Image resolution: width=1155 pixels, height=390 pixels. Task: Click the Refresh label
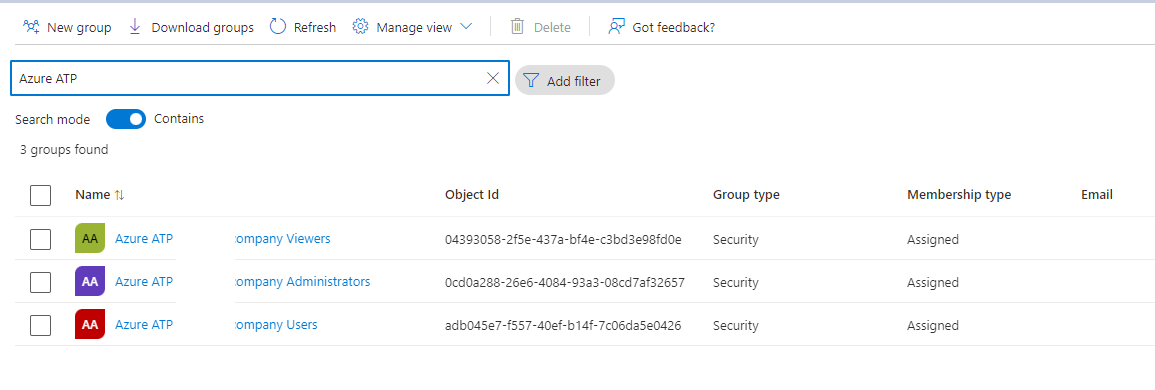point(315,27)
